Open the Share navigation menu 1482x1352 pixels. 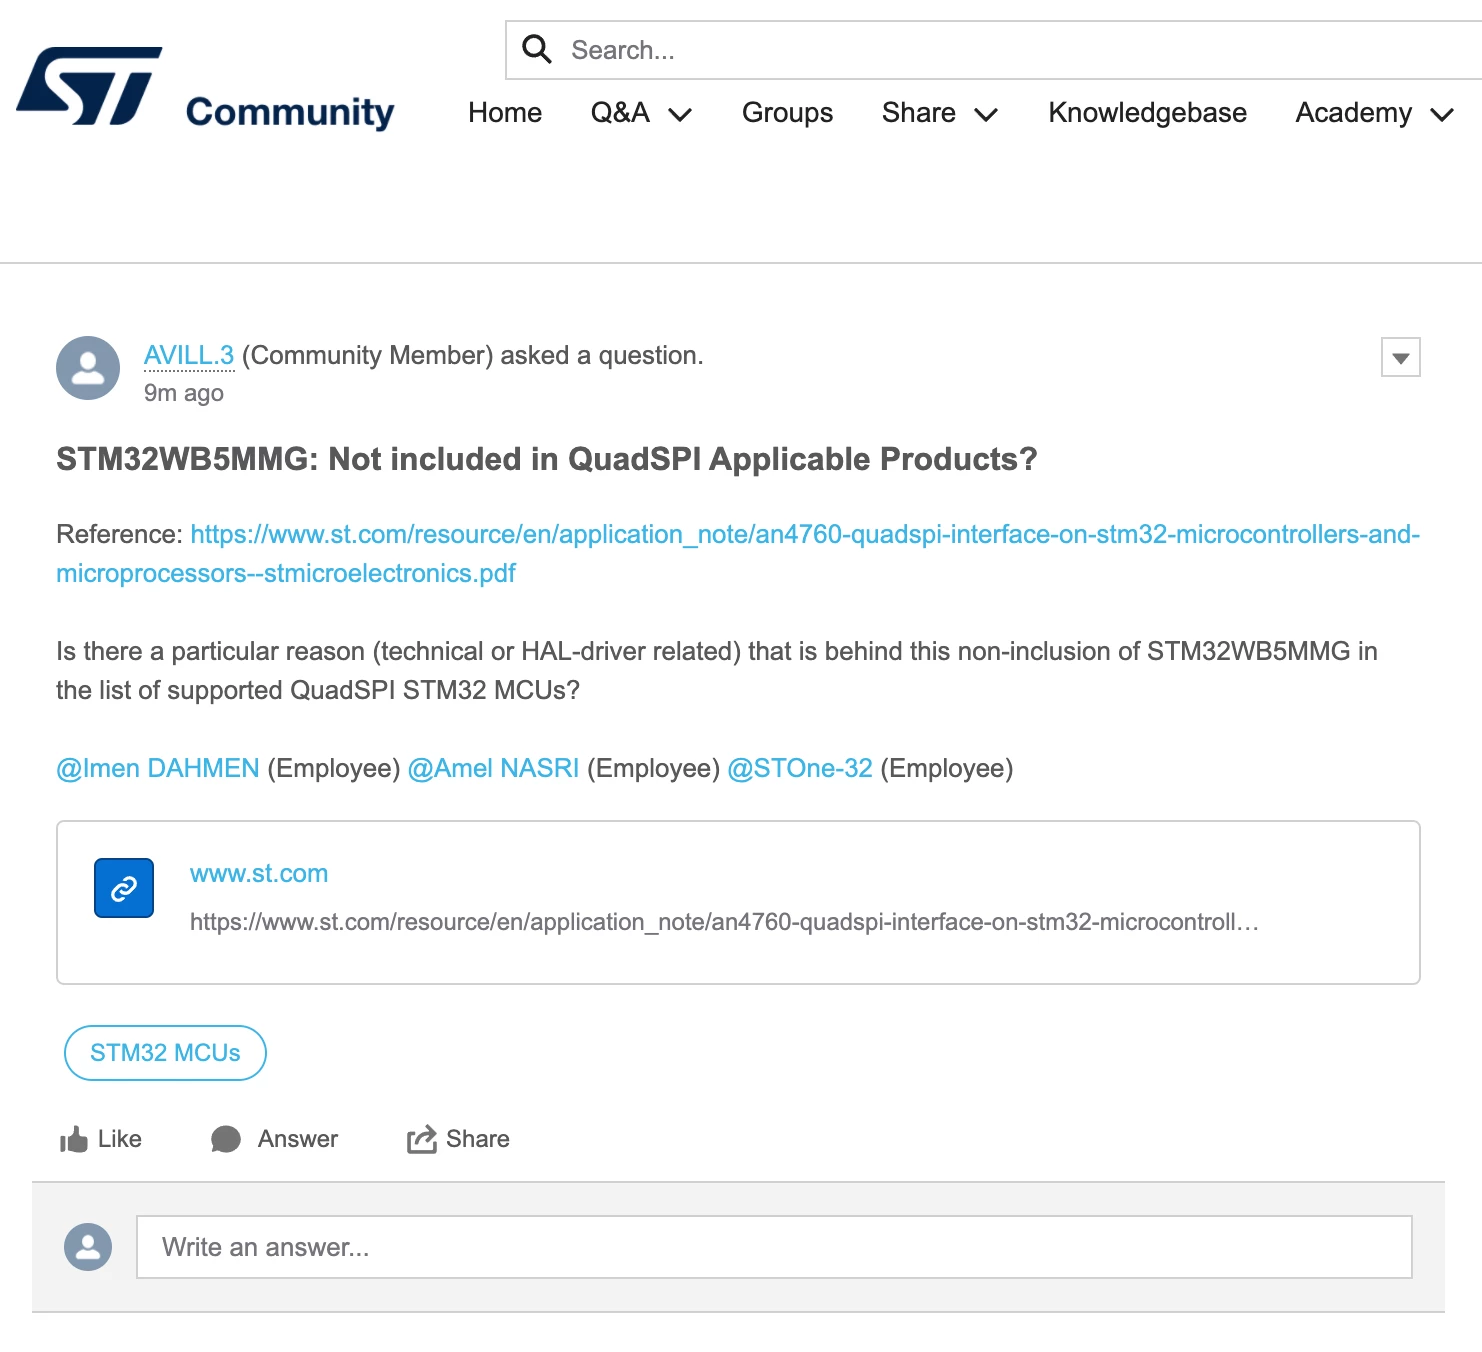coord(919,113)
